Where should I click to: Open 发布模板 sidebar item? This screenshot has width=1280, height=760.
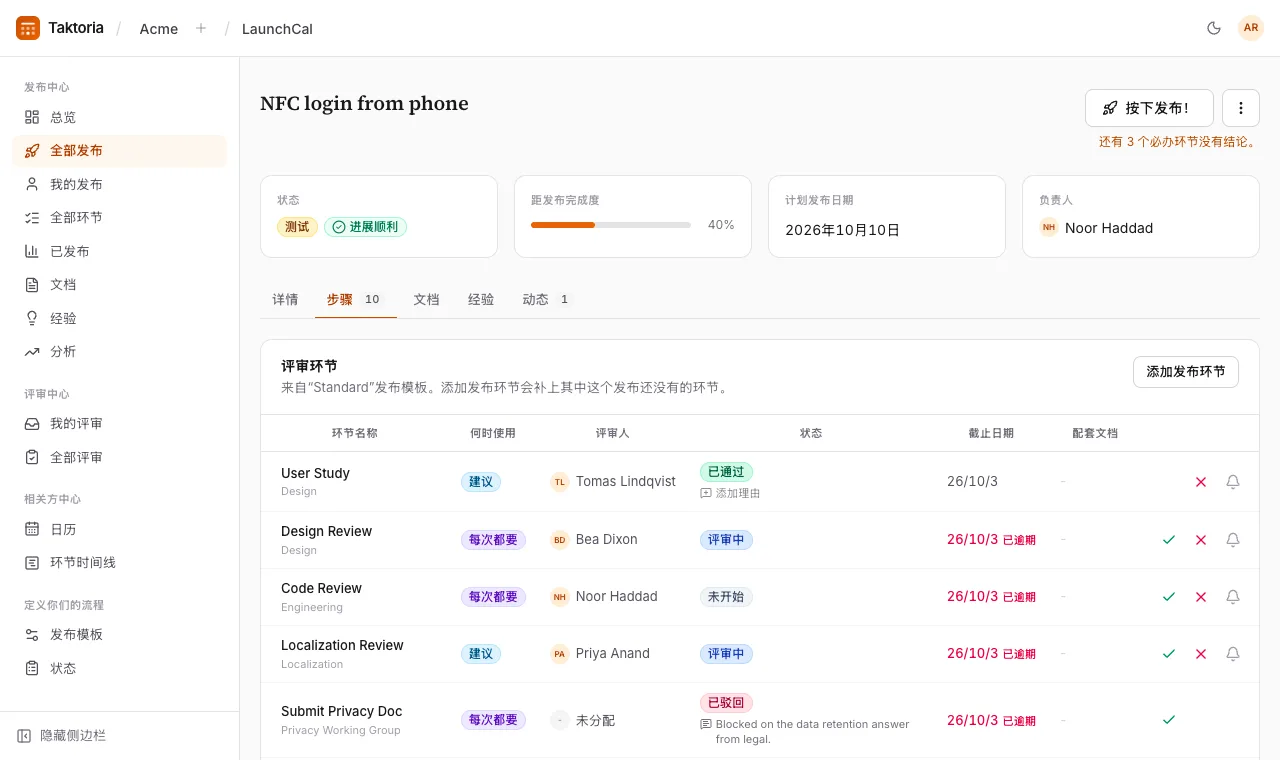click(x=120, y=634)
